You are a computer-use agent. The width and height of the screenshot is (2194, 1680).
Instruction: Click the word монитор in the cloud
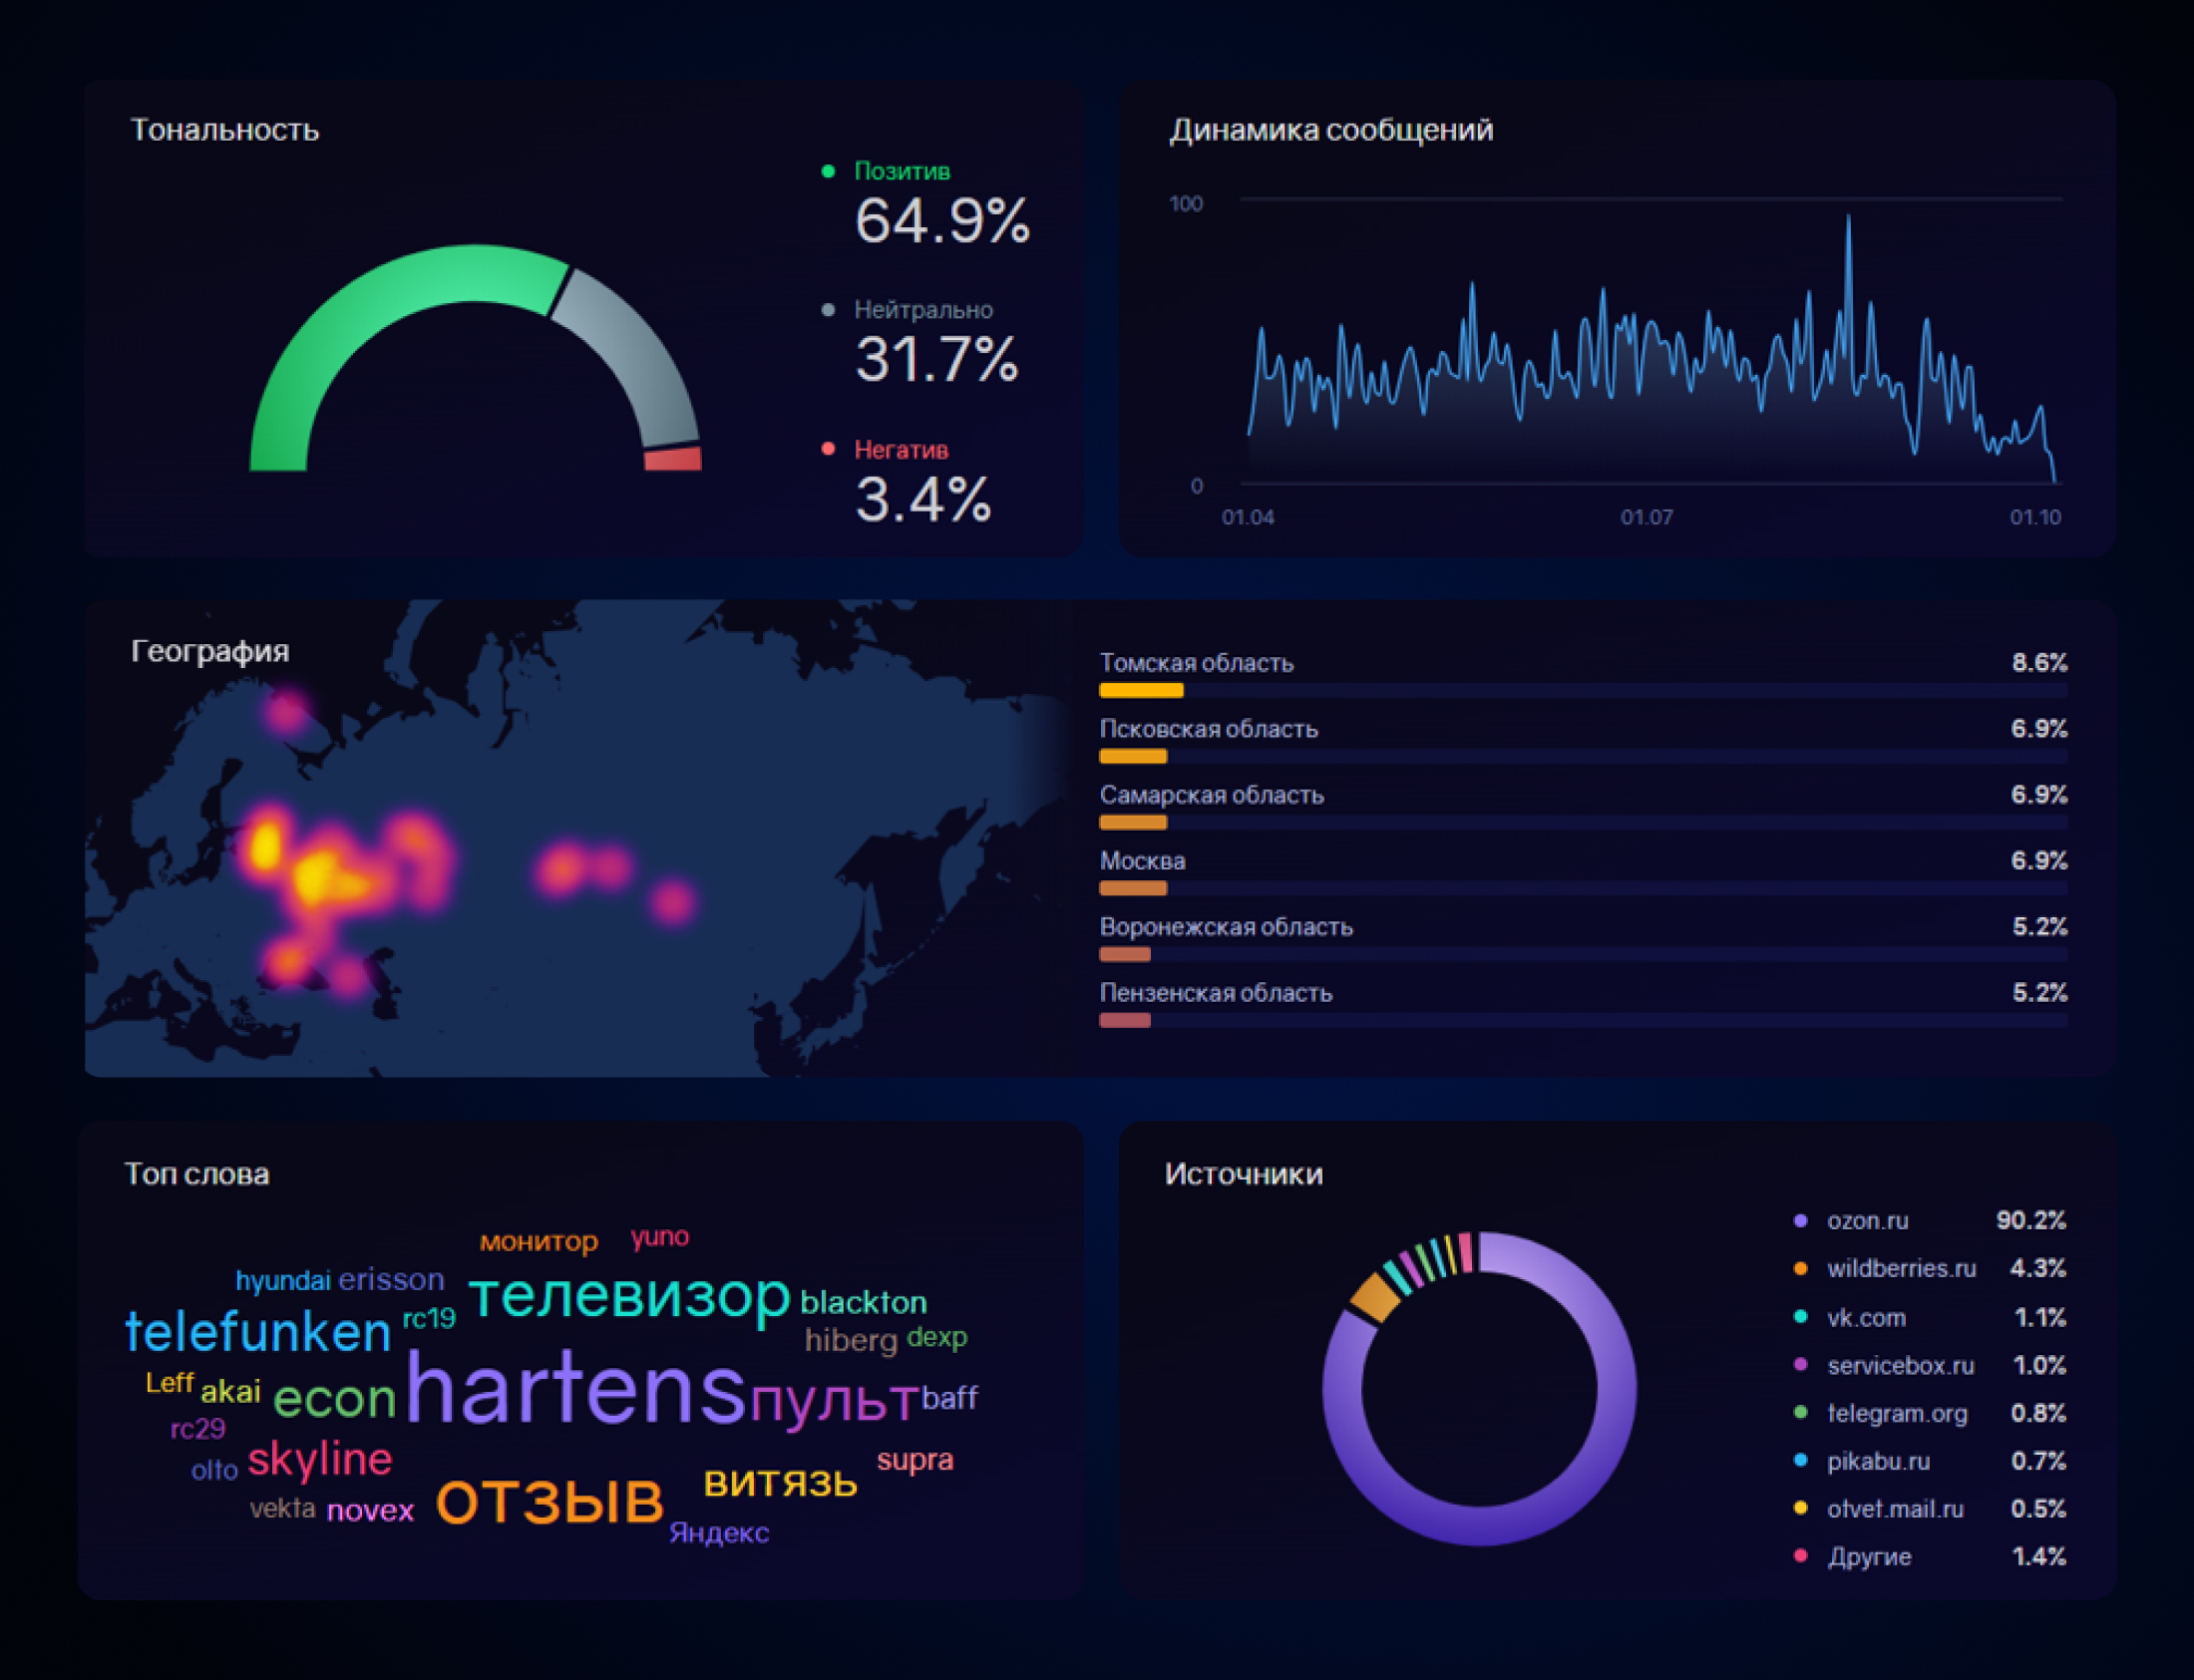click(538, 1242)
